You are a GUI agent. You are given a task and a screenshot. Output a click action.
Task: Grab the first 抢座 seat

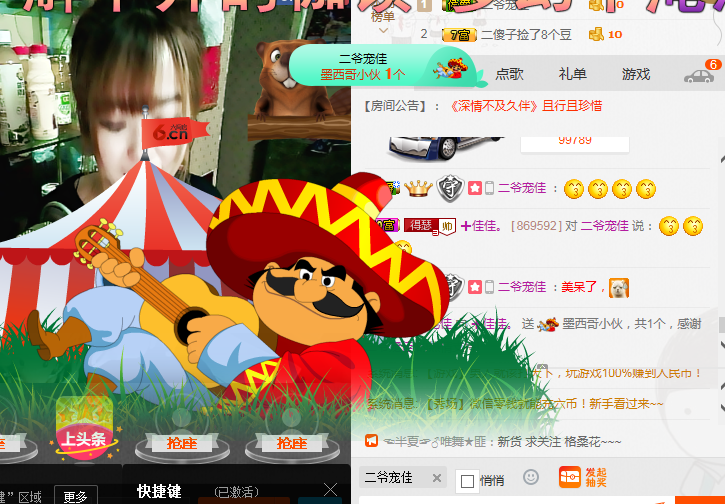pos(182,443)
